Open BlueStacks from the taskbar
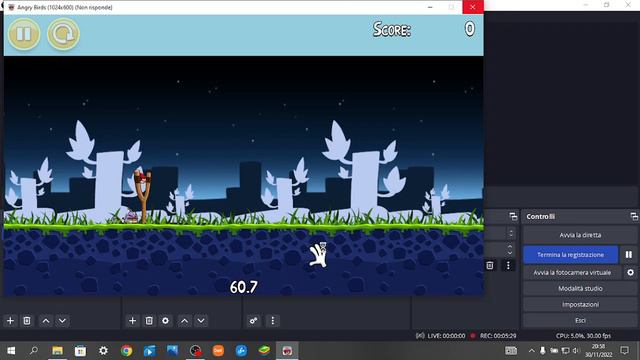Viewport: 640px width, 360px height. [264, 351]
